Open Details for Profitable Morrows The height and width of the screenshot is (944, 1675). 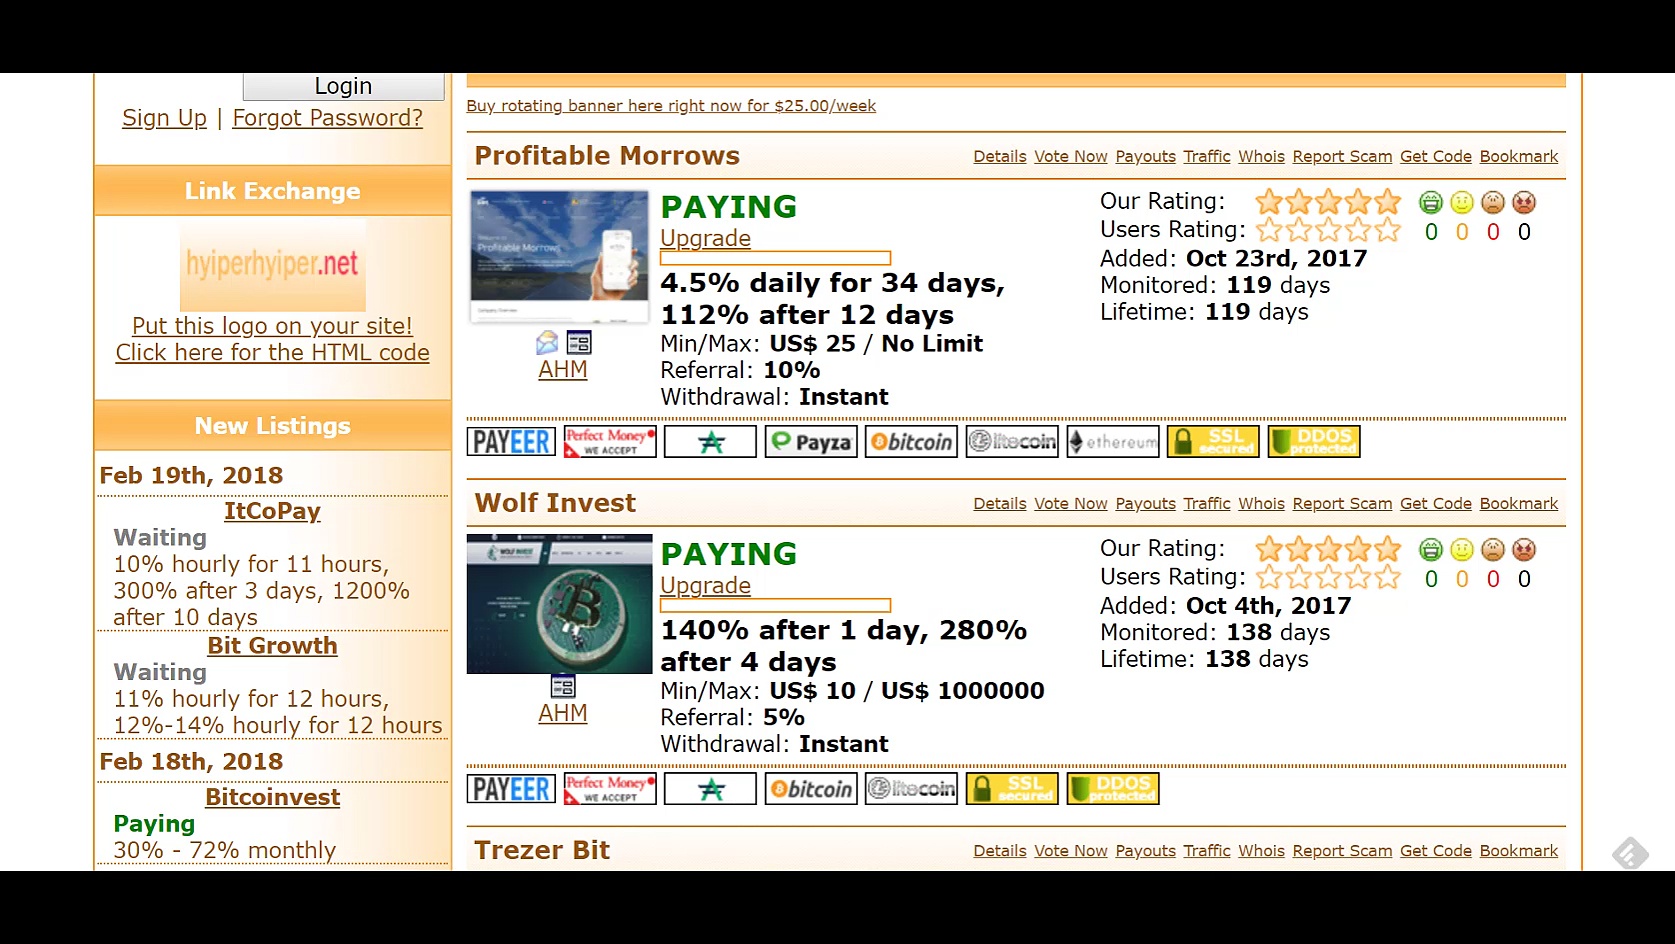(x=999, y=157)
